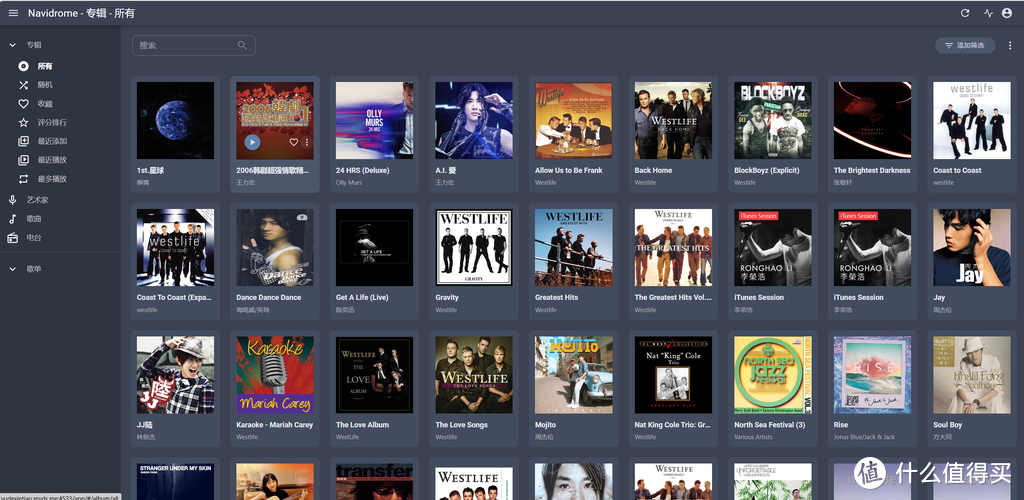Open 24 HRS (Deluxe) album cover
The width and height of the screenshot is (1024, 500).
pos(374,120)
